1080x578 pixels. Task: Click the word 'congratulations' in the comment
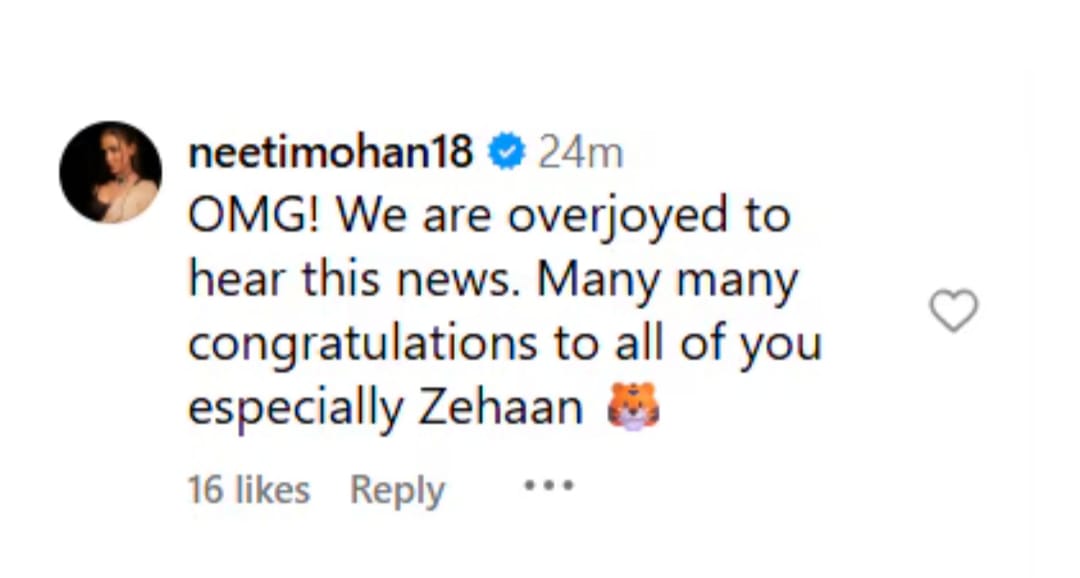point(362,345)
